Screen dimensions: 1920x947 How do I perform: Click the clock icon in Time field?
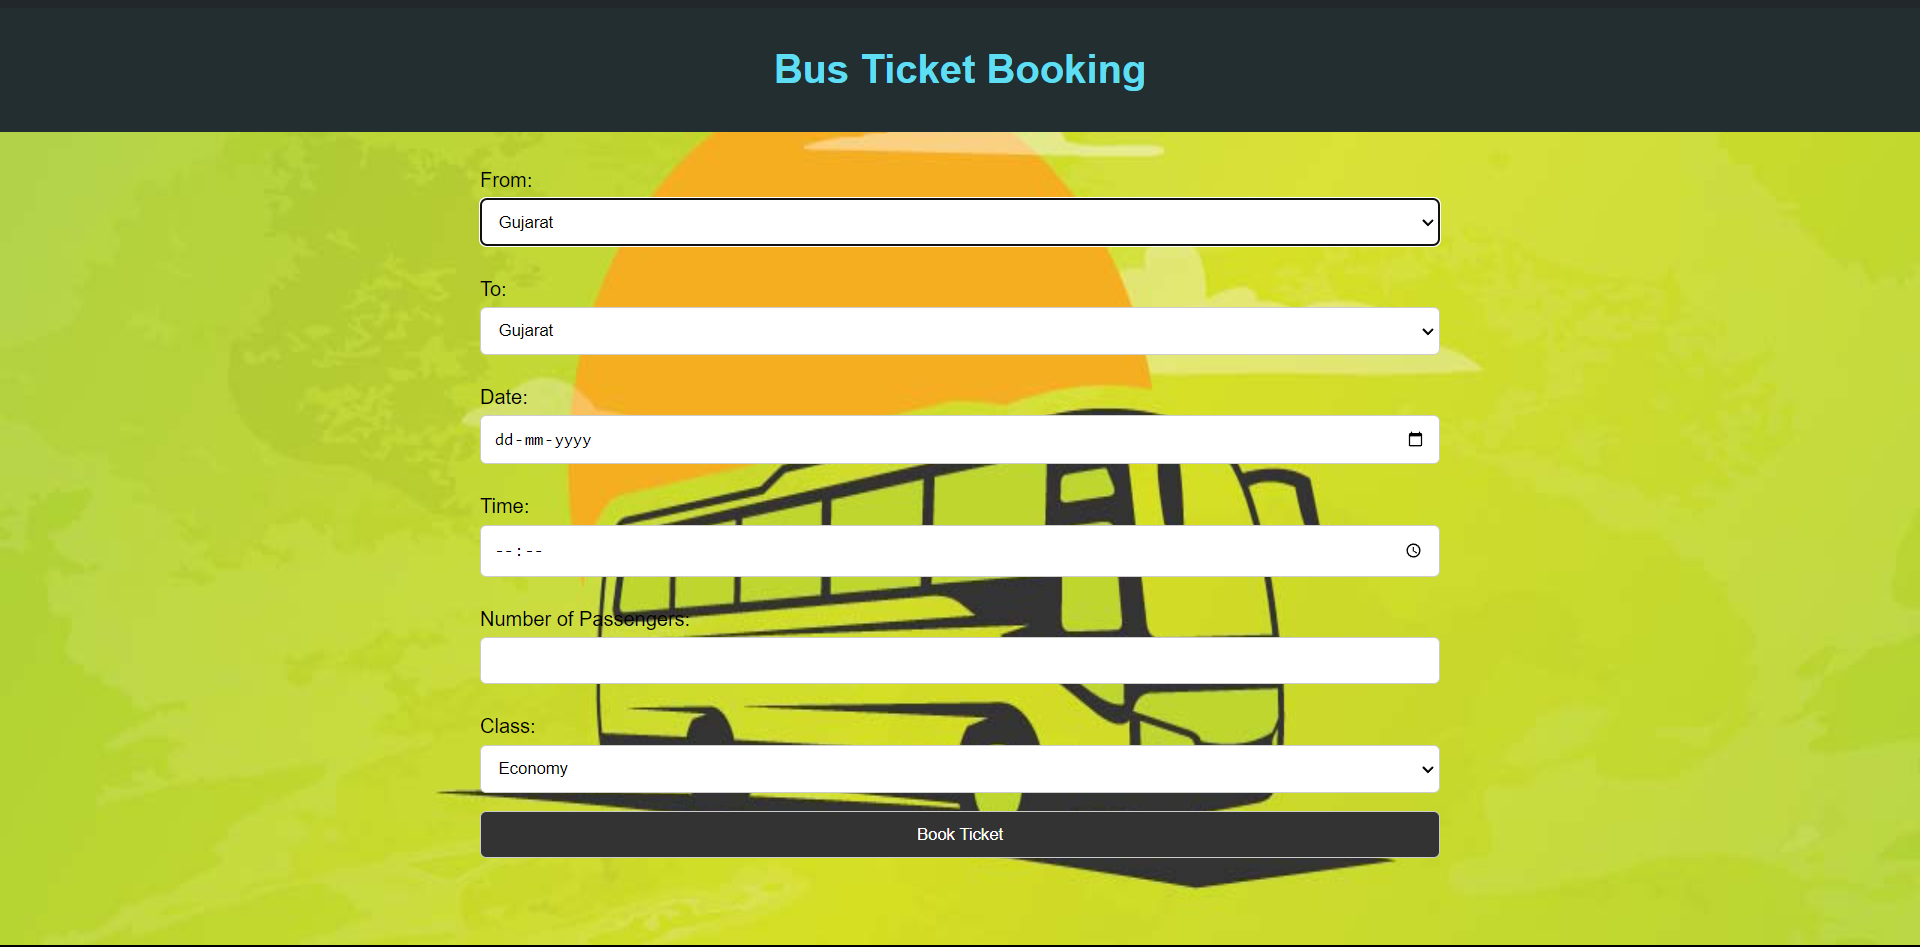click(1413, 551)
